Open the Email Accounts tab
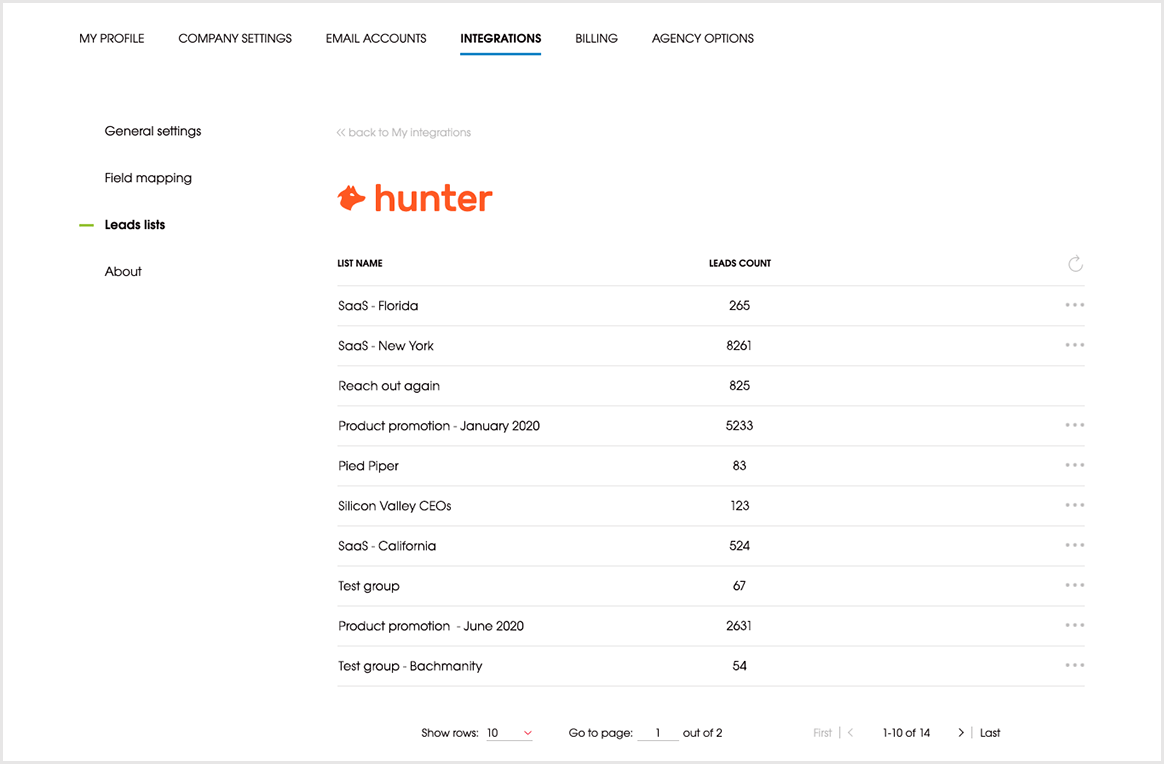The image size is (1164, 764). coord(376,39)
